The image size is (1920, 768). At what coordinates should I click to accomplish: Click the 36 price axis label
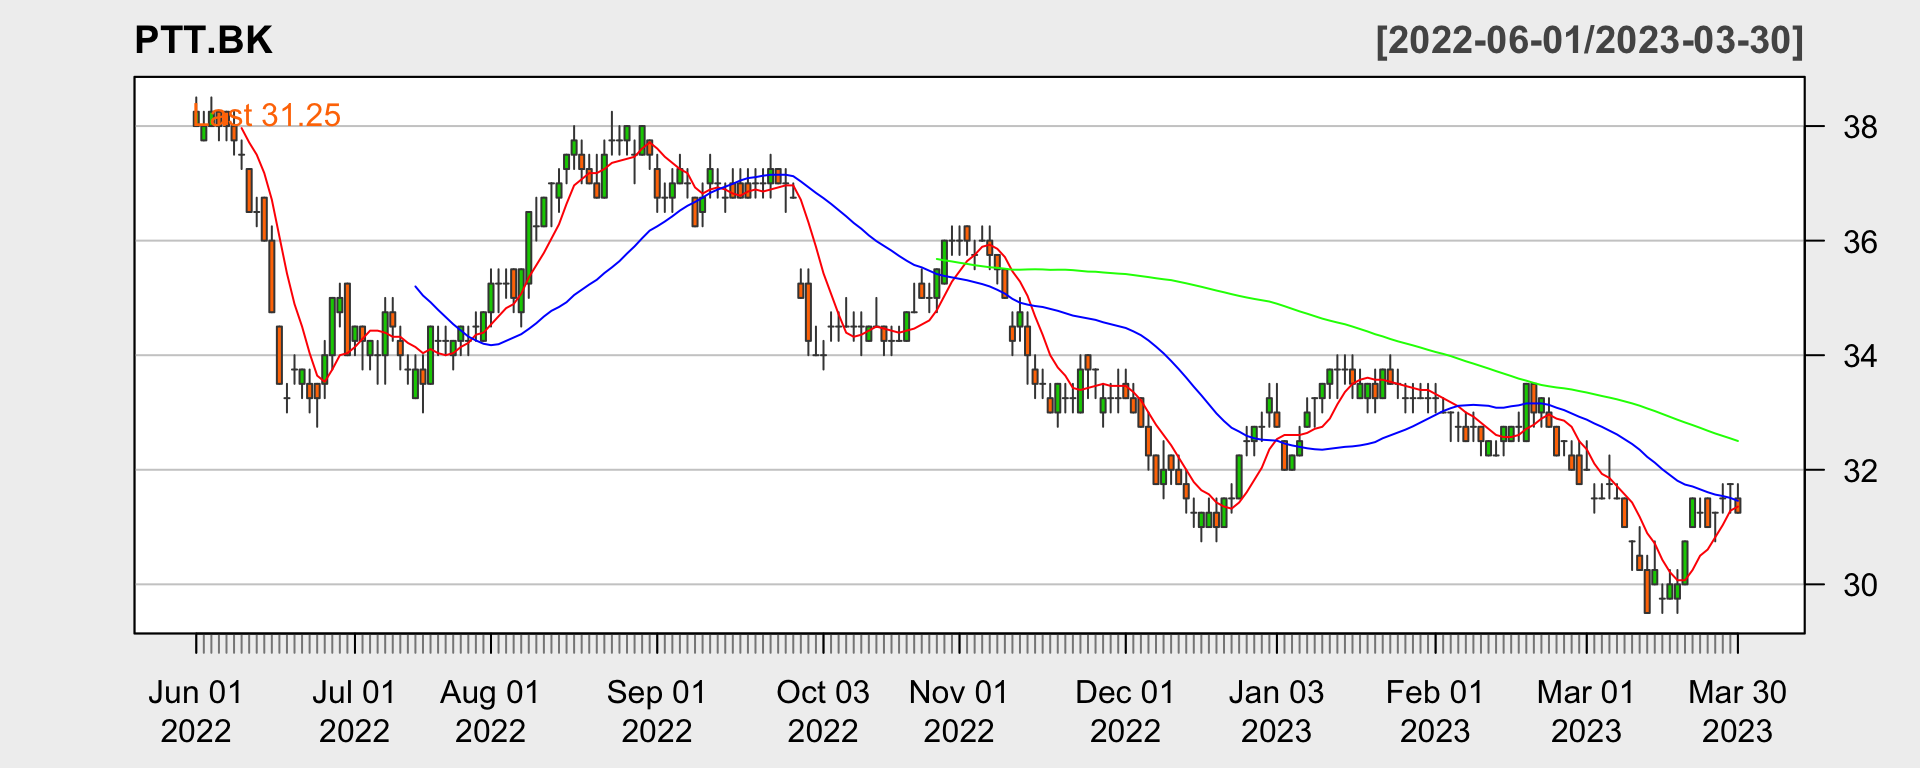coord(1860,242)
